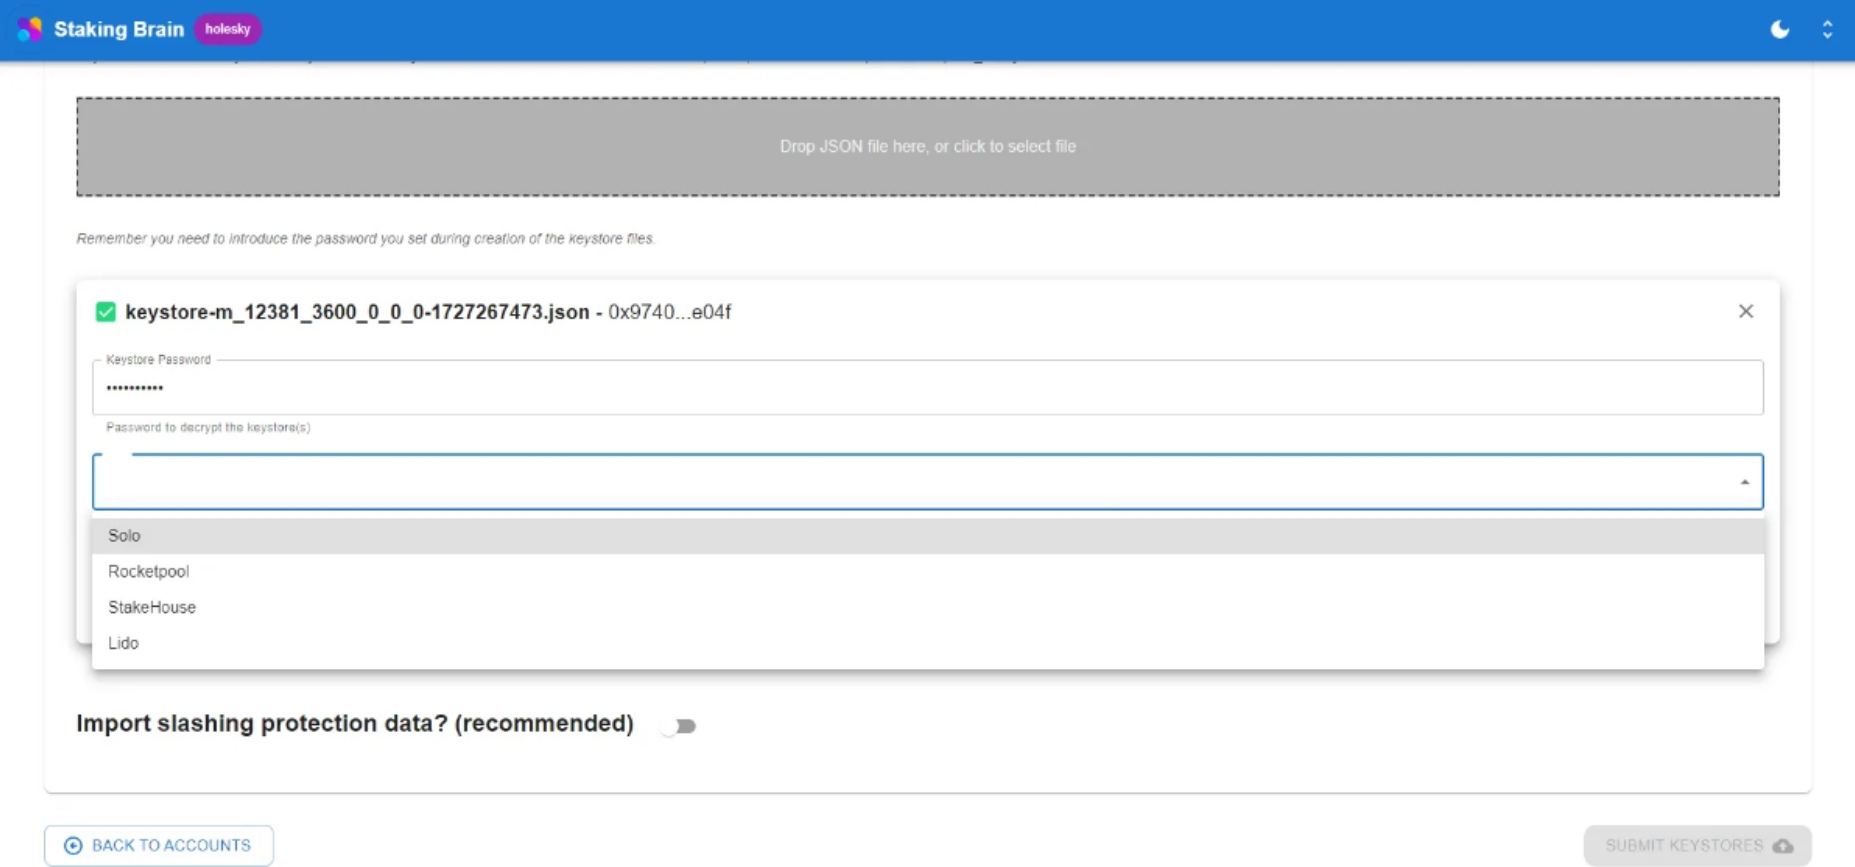Collapse the staking tag dropdown arrow

pos(1744,482)
